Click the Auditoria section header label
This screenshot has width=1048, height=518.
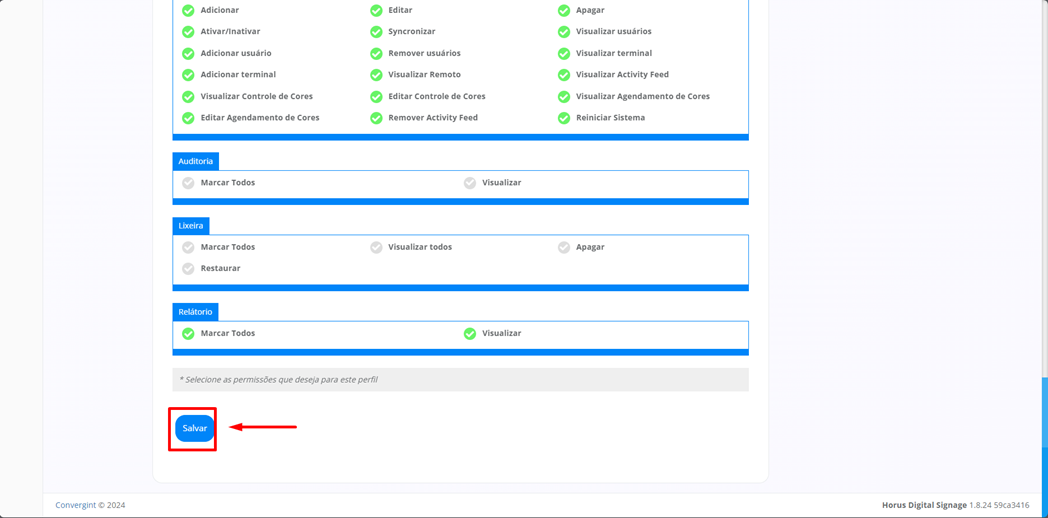pyautogui.click(x=196, y=161)
